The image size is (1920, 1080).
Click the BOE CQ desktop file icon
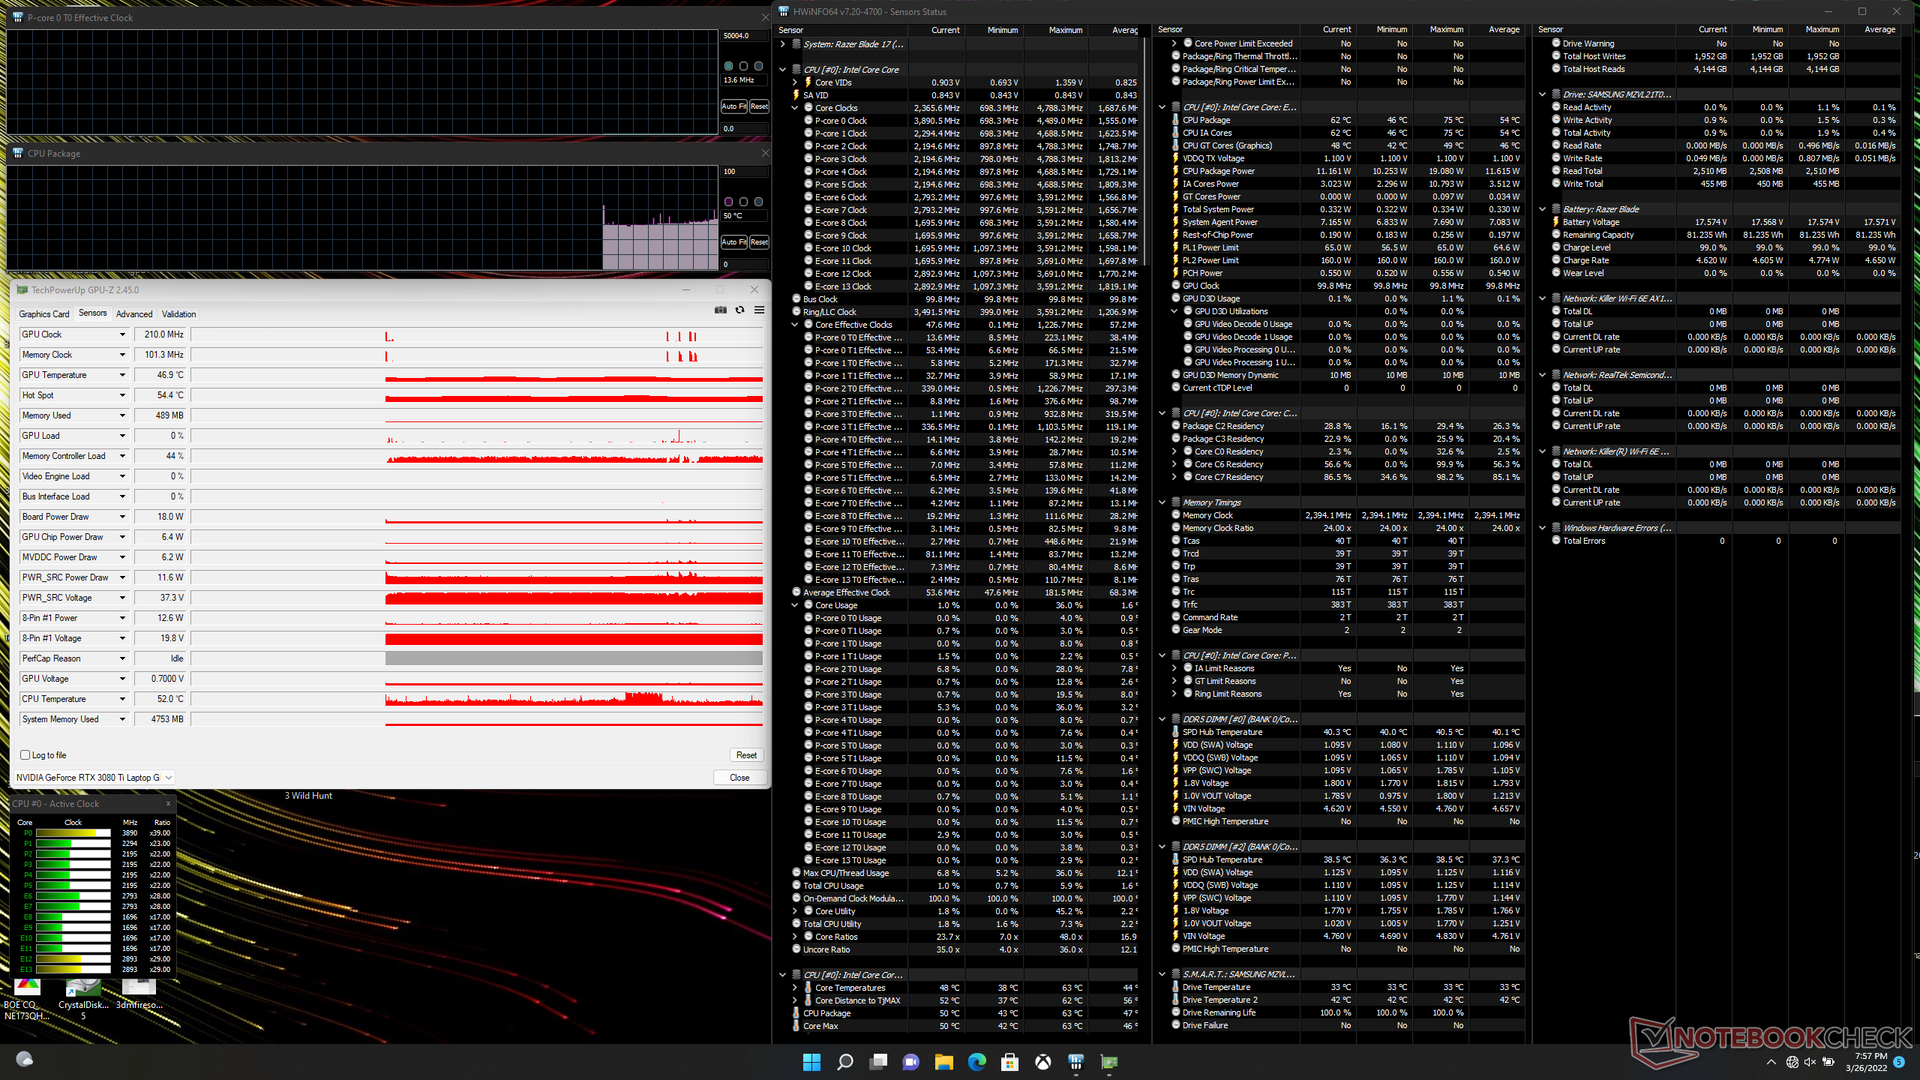[x=26, y=998]
